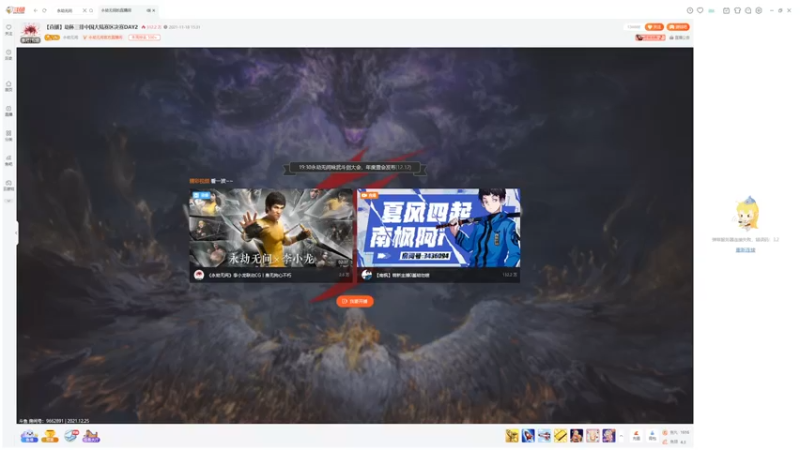
Task: Go back with the left arrow button
Action: tap(35, 10)
